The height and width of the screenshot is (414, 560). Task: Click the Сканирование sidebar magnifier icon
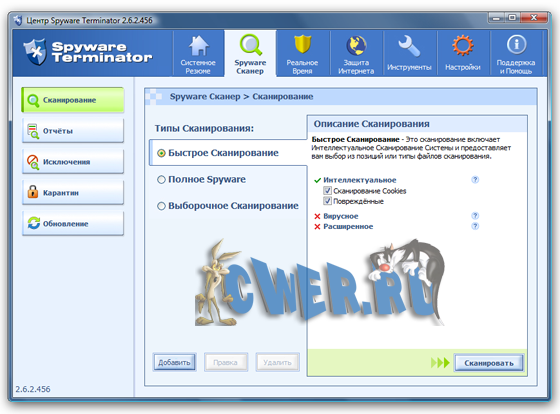pos(33,100)
